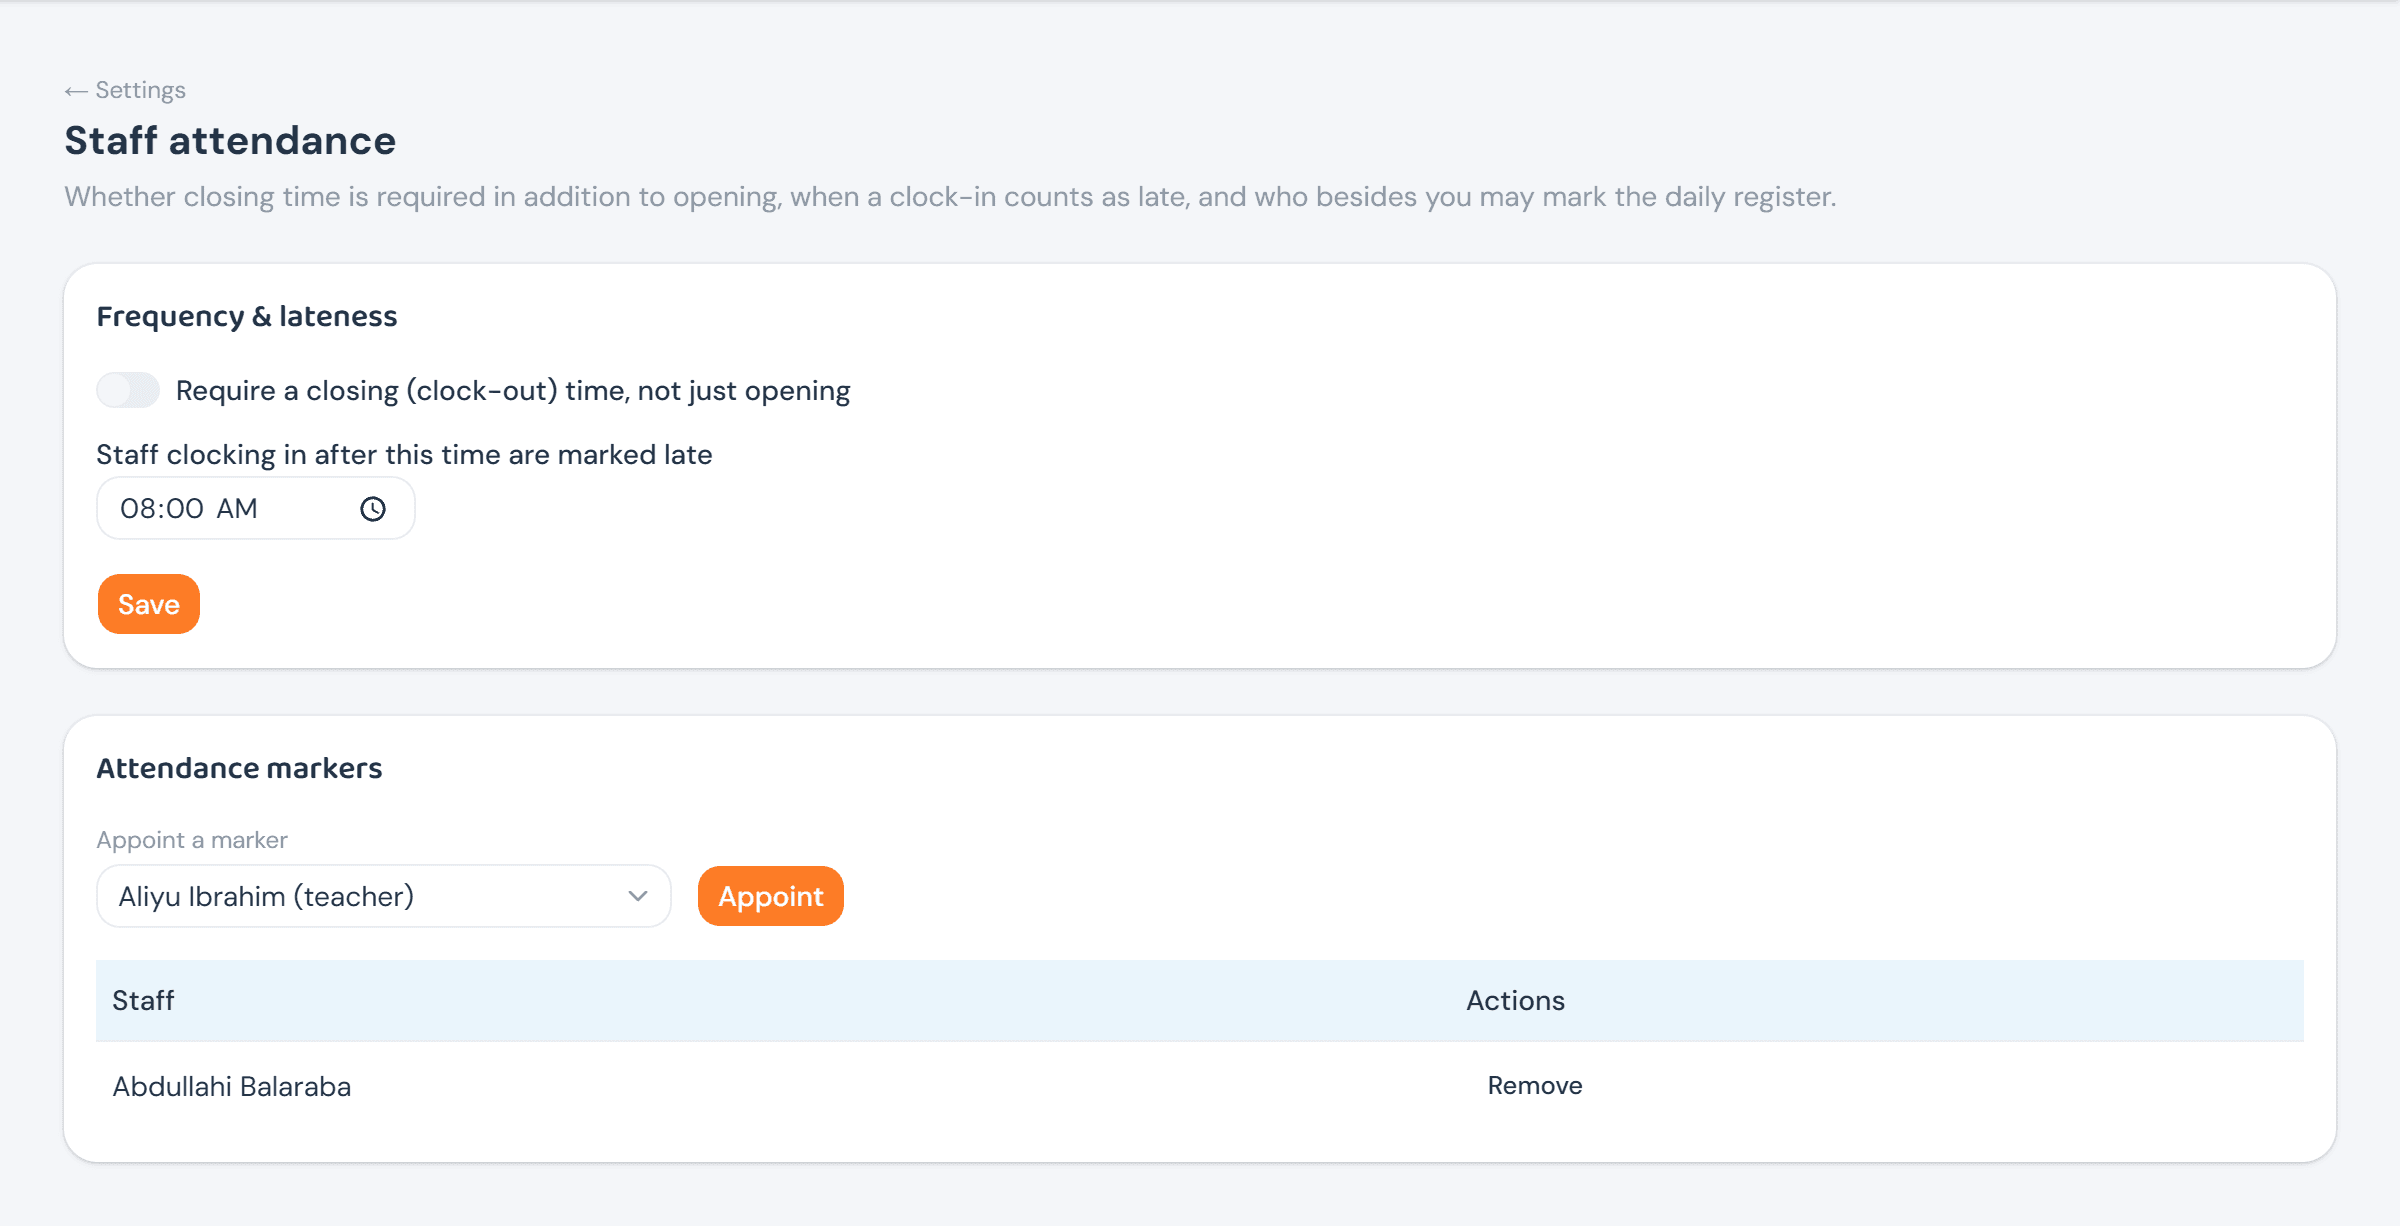The width and height of the screenshot is (2400, 1226).
Task: Click the Require a closing time label
Action: 513,391
